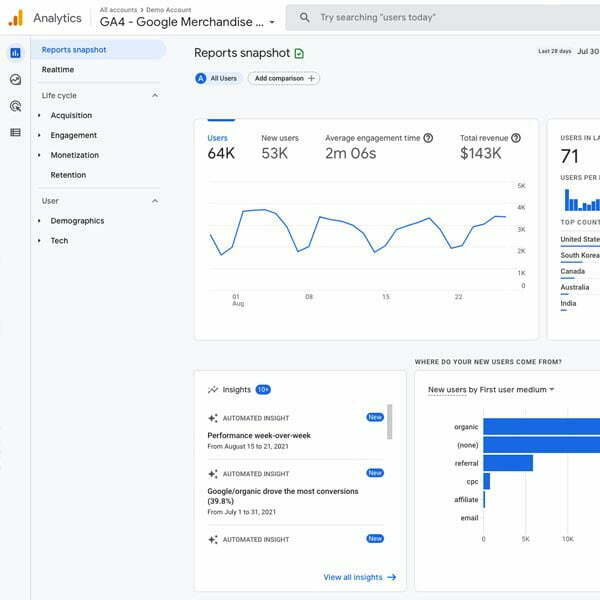Click the Reports icon in left rail
600x600 pixels.
tap(15, 53)
